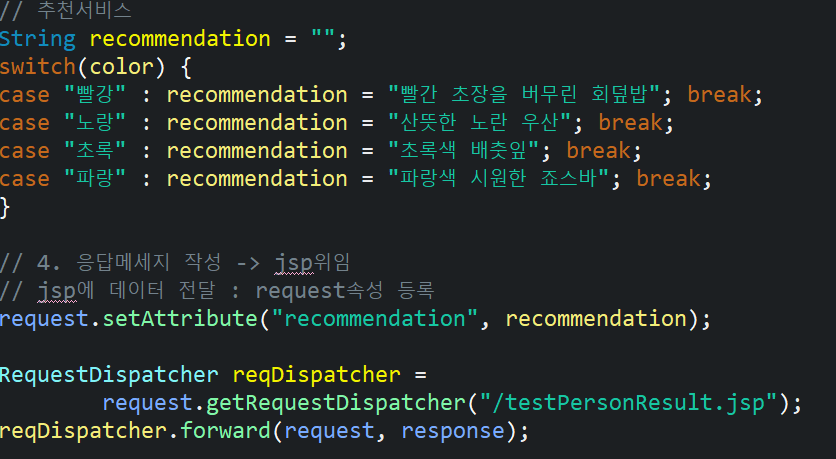Click the recommendation variable argument in setAttribute
836x459 pixels.
click(596, 319)
